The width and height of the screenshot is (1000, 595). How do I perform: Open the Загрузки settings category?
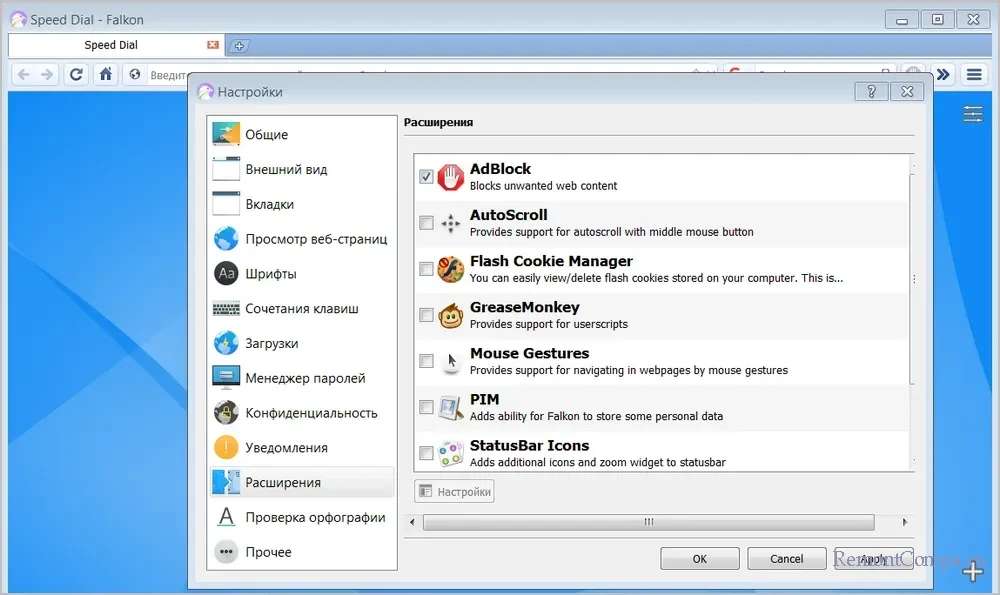[302, 343]
